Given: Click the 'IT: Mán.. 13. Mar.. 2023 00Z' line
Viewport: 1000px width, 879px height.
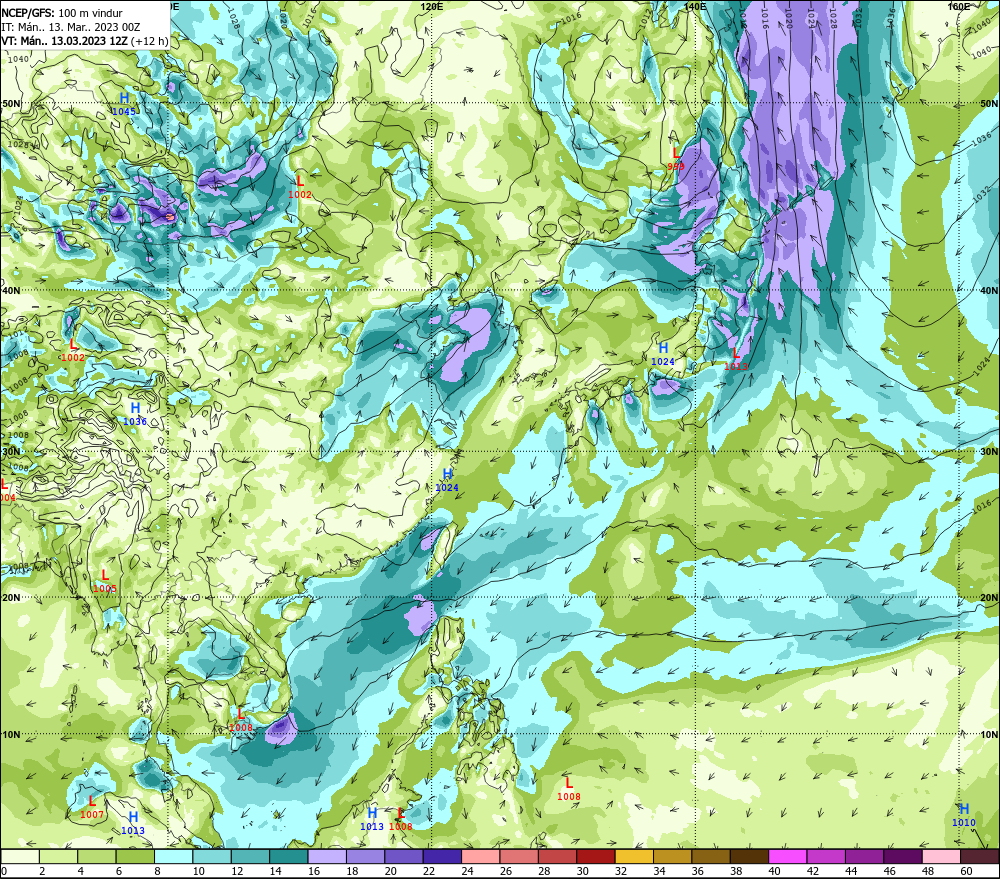Looking at the screenshot, I should coord(70,27).
